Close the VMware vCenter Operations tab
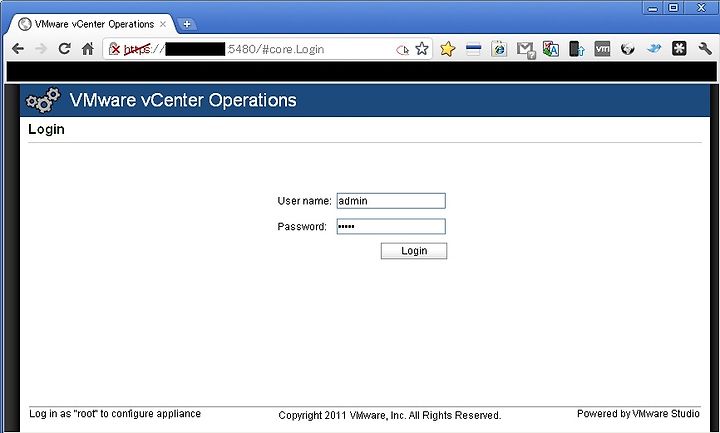Screen dimensions: 720x433 [163, 24]
